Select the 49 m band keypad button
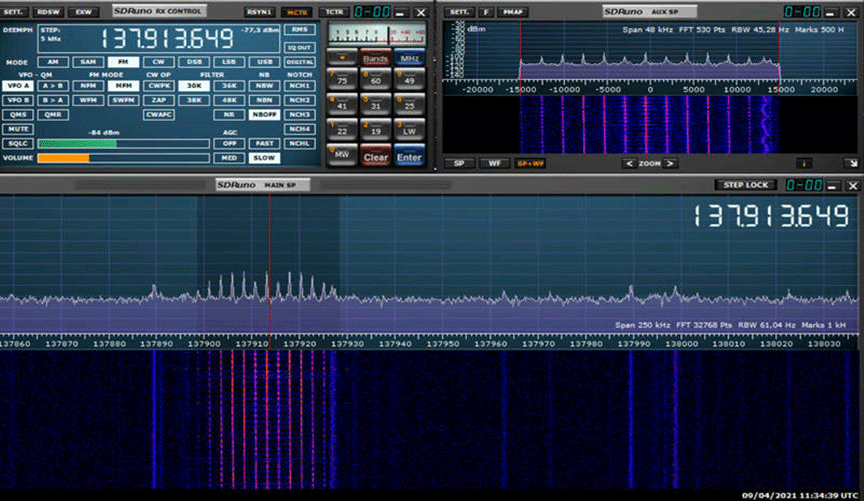Screen dimensions: 864x501 point(409,79)
